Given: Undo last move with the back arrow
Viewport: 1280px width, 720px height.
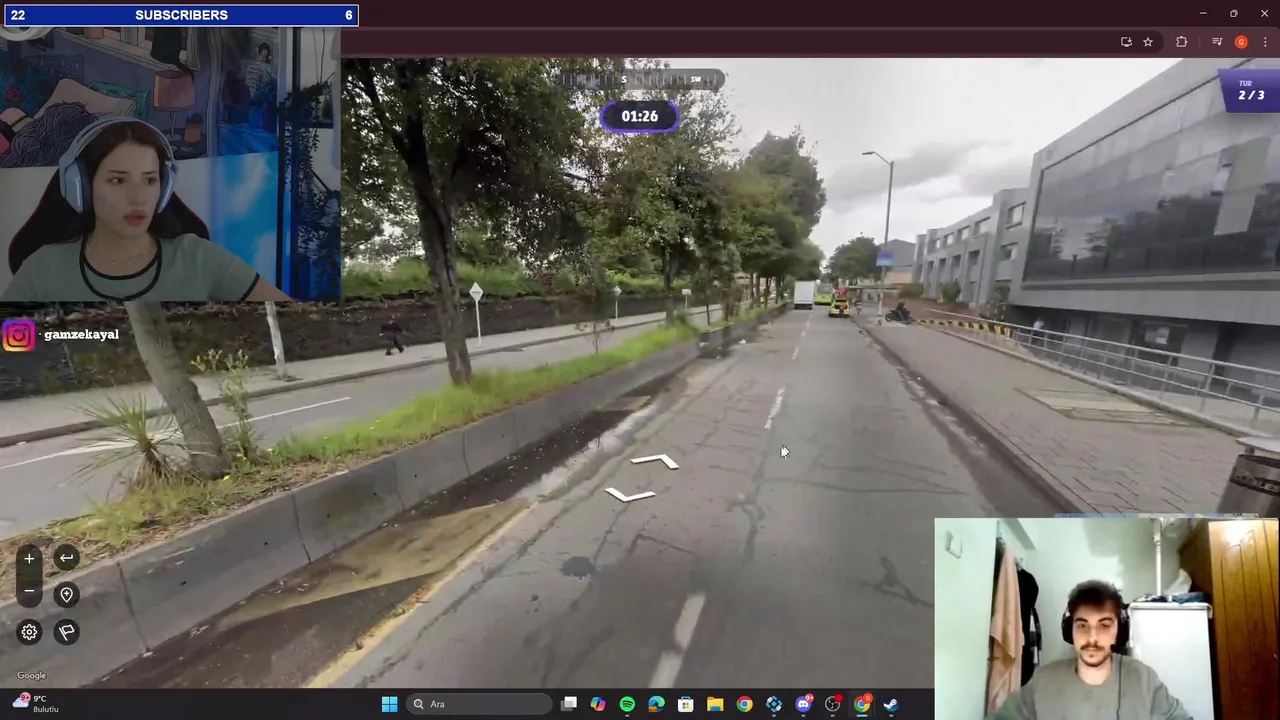Looking at the screenshot, I should pyautogui.click(x=66, y=558).
